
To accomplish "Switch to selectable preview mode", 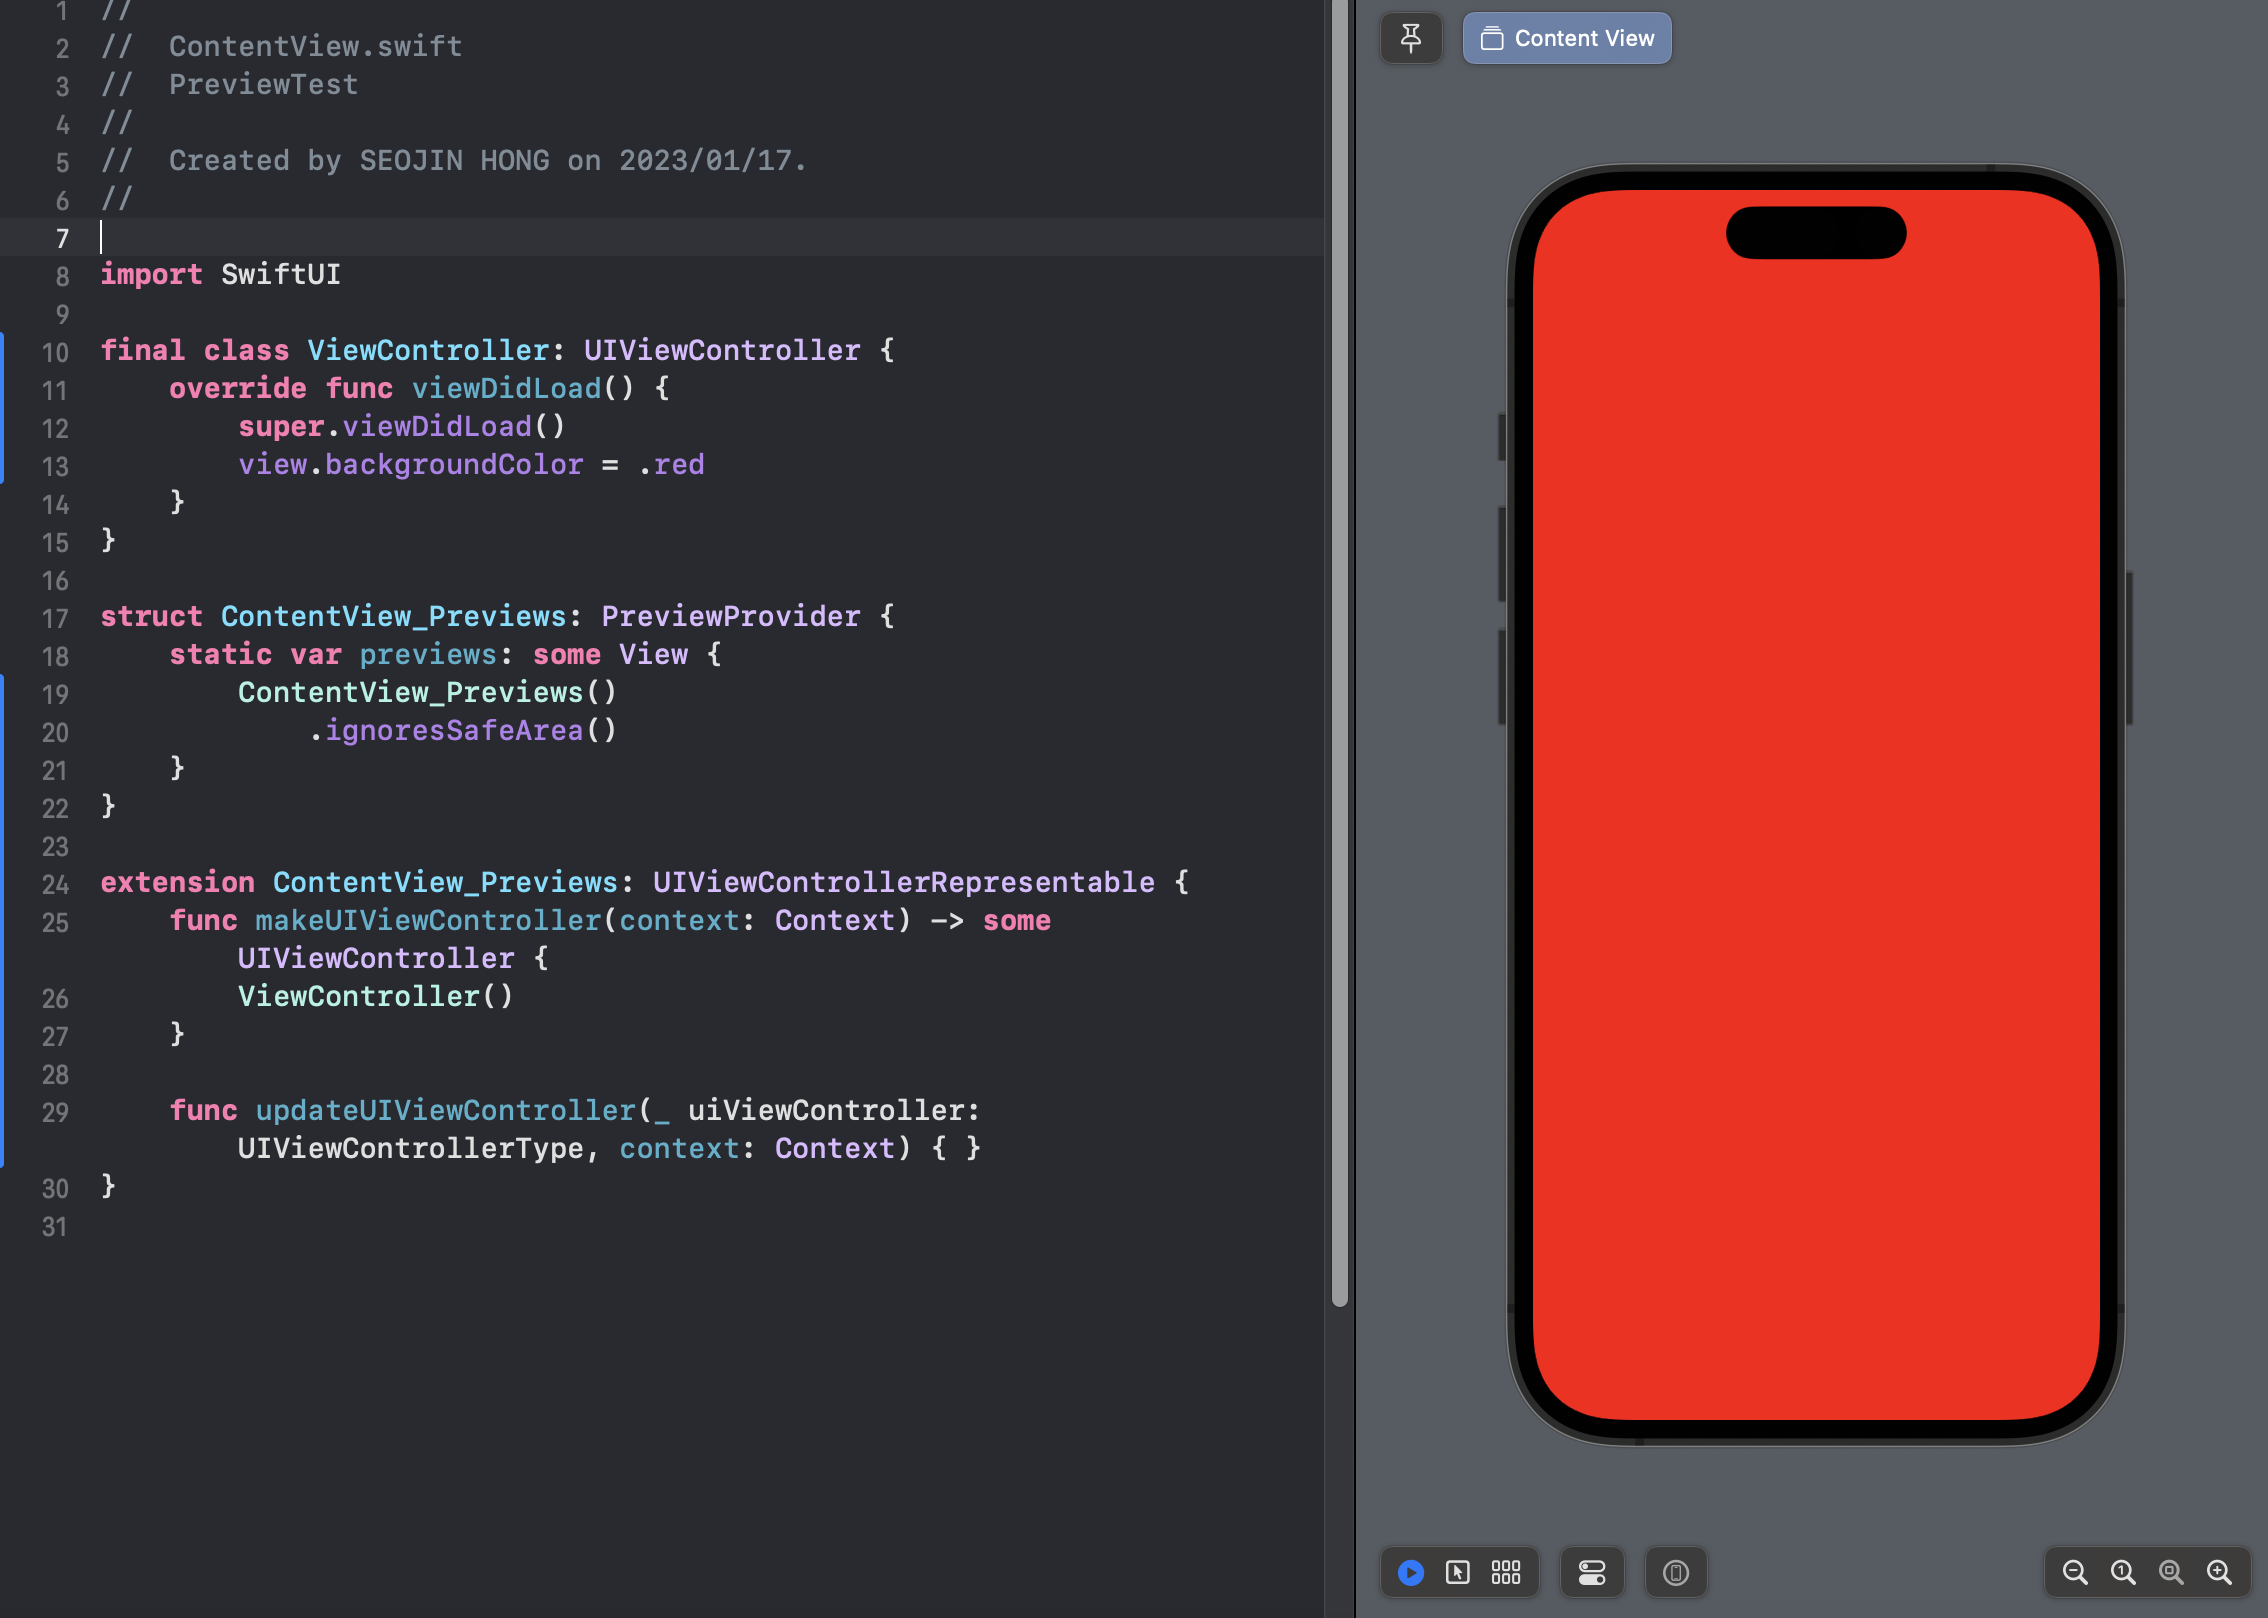I will coord(1458,1572).
